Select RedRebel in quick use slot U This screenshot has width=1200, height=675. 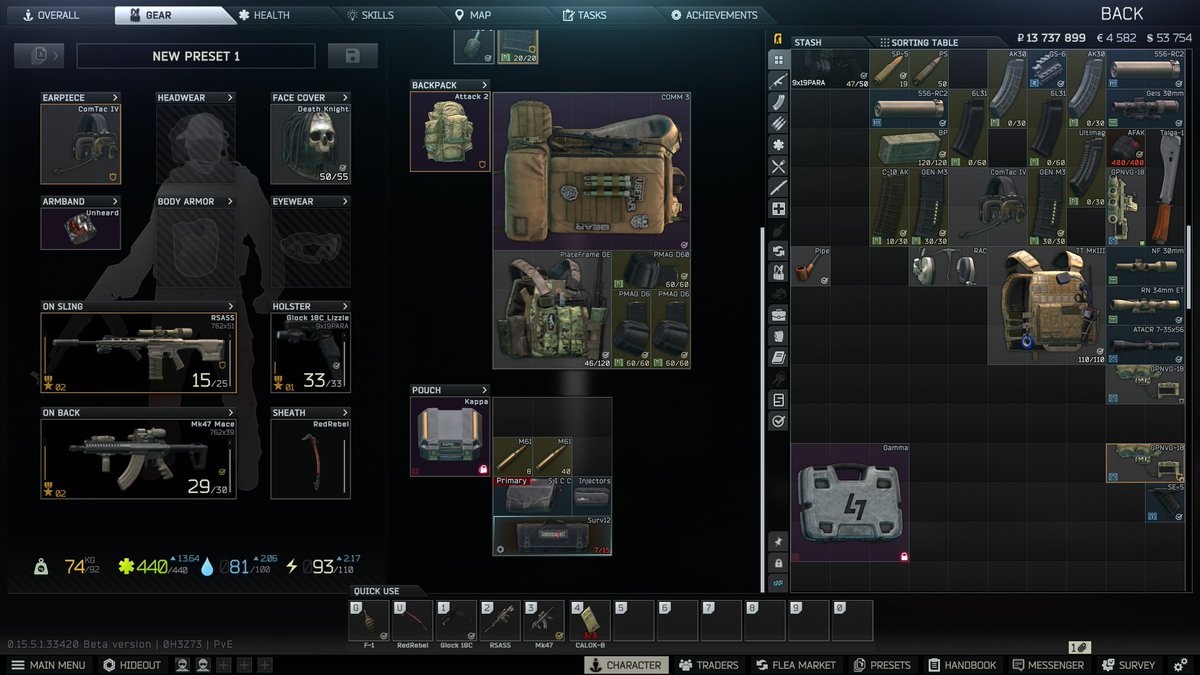pos(412,620)
